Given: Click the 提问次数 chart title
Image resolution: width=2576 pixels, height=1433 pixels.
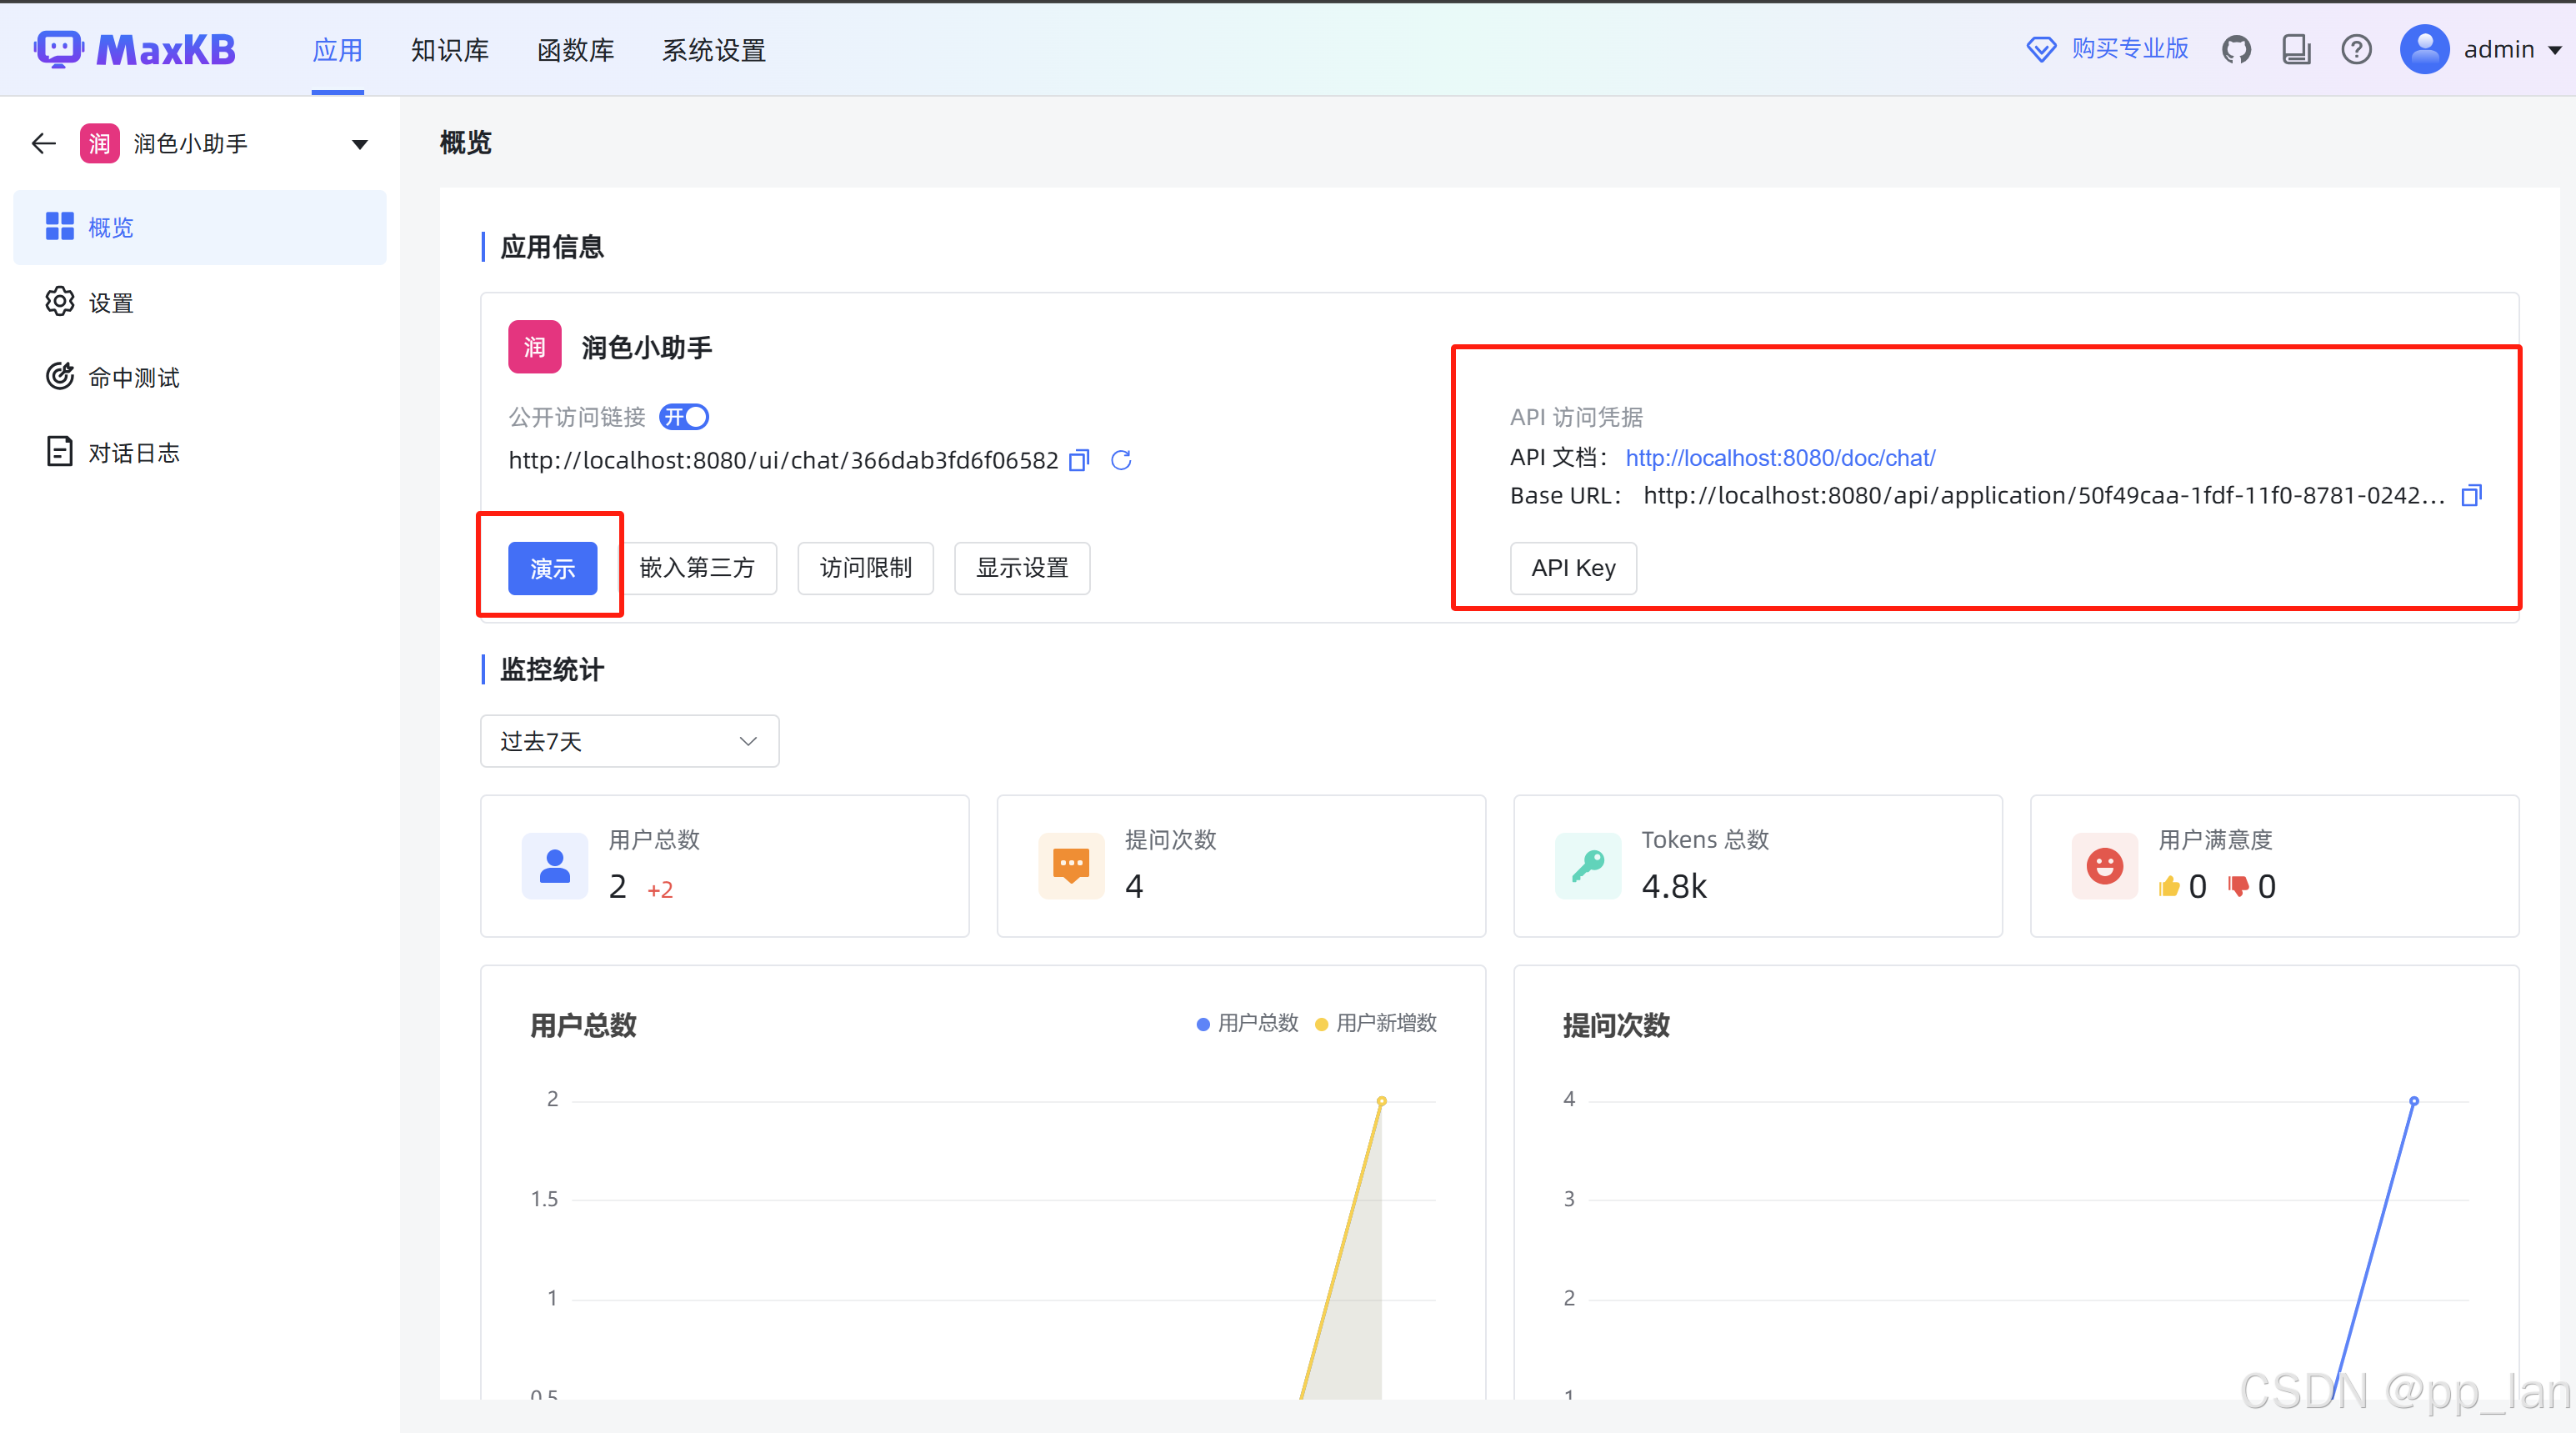Looking at the screenshot, I should tap(1616, 1025).
